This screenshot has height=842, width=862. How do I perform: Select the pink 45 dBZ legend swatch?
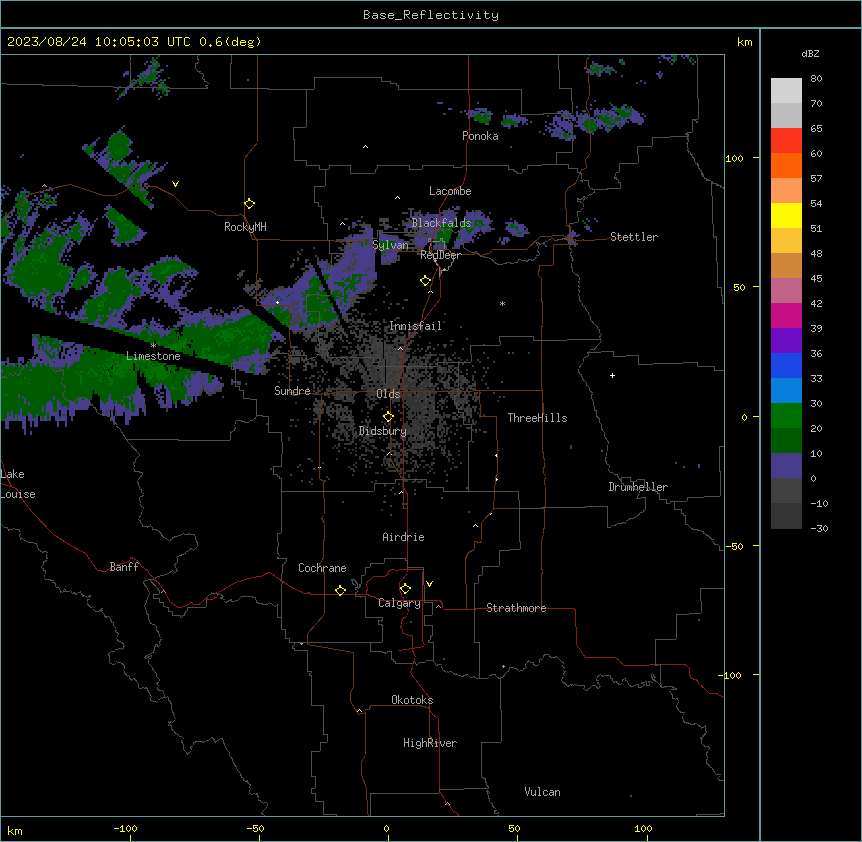786,290
